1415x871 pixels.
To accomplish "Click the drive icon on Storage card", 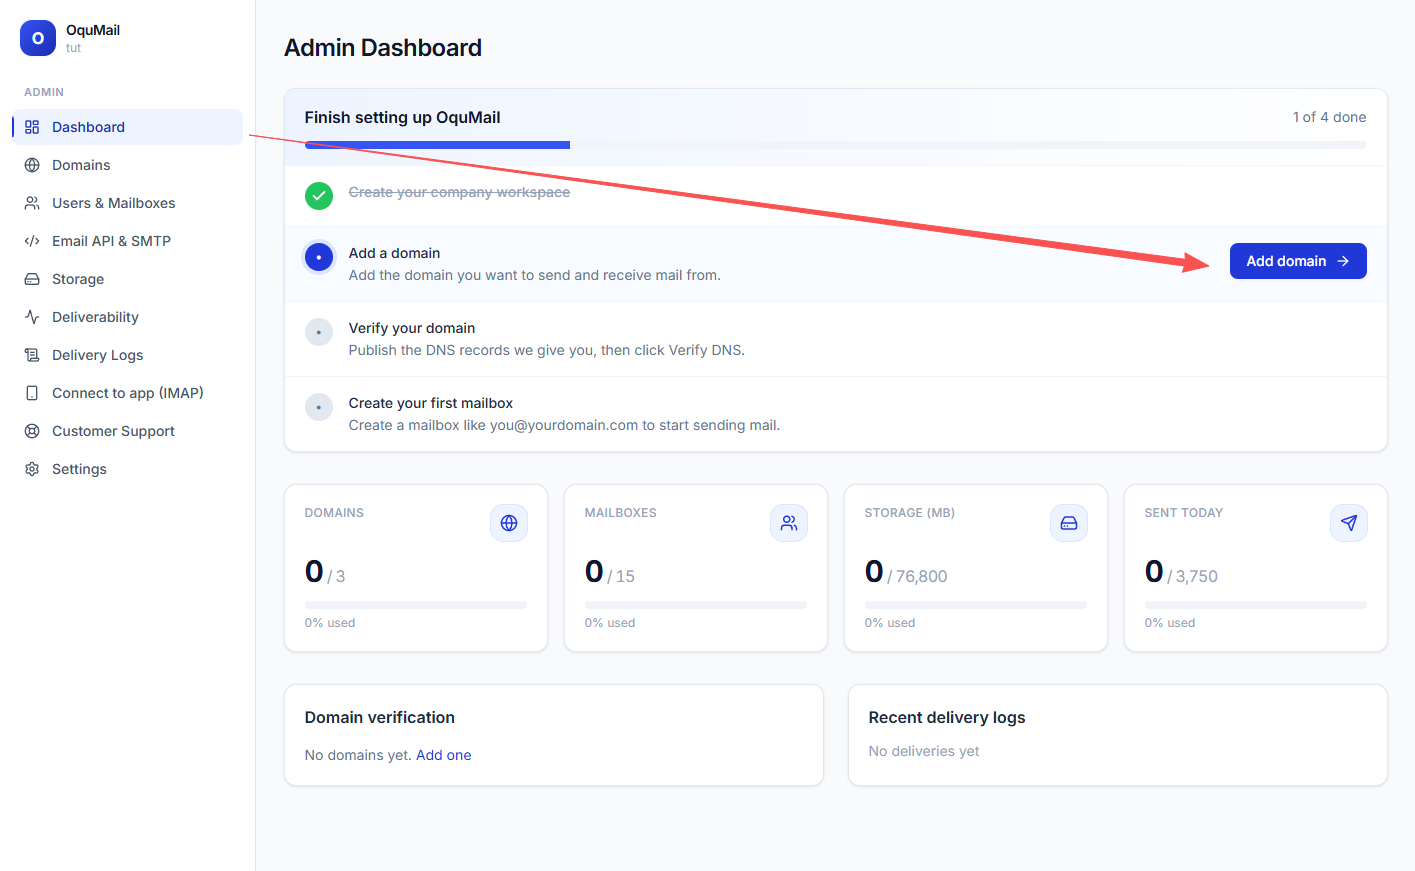I will [1069, 523].
